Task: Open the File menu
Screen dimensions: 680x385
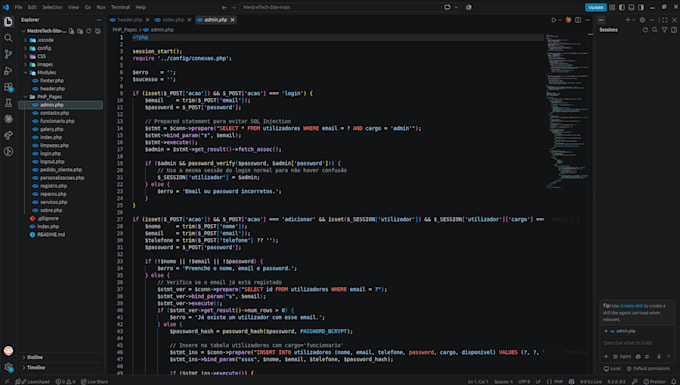Action: [18, 7]
